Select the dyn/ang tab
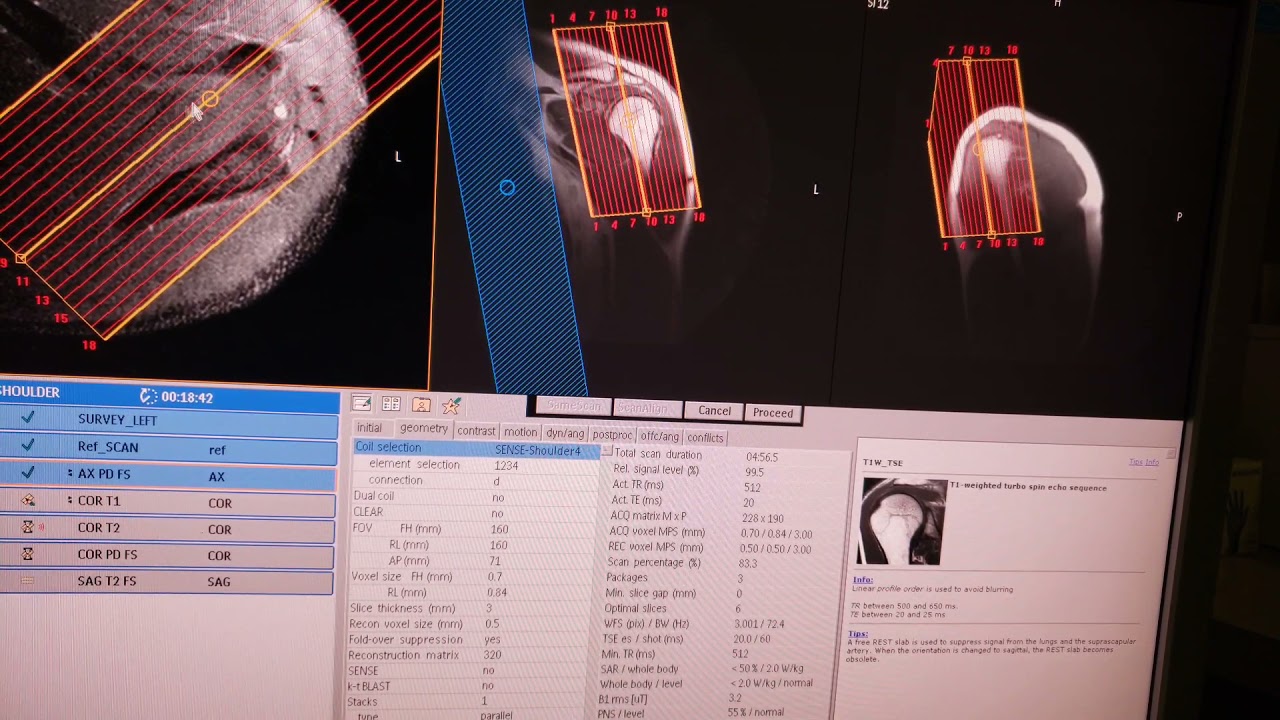The image size is (1280, 720). click(x=565, y=433)
